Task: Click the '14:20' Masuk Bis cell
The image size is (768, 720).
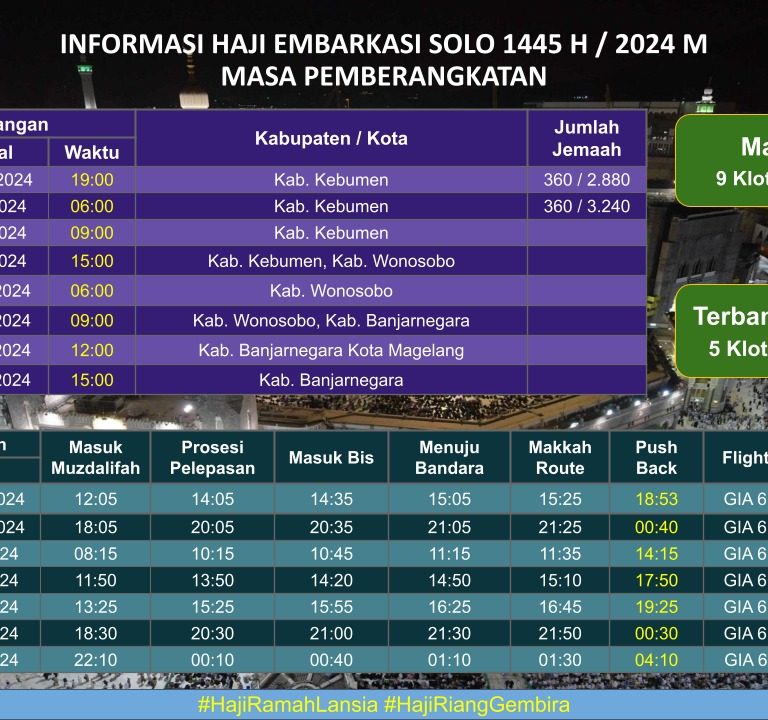Action: (x=331, y=580)
